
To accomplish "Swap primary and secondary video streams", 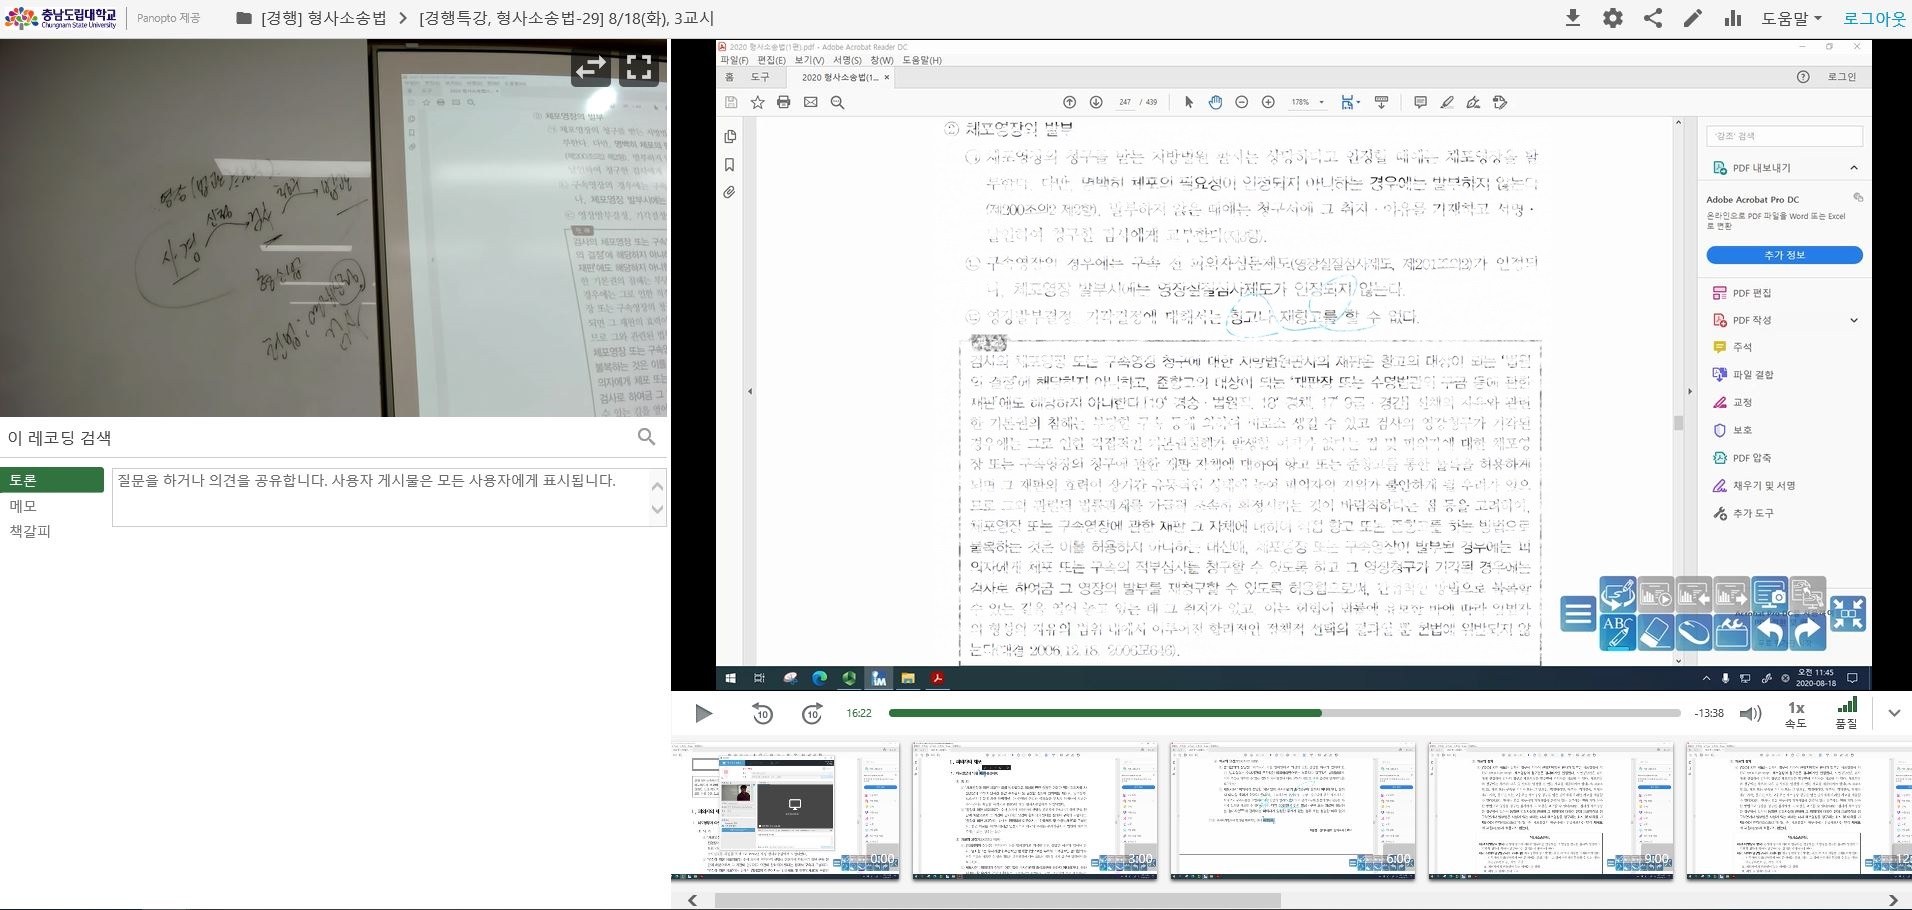I will [590, 67].
